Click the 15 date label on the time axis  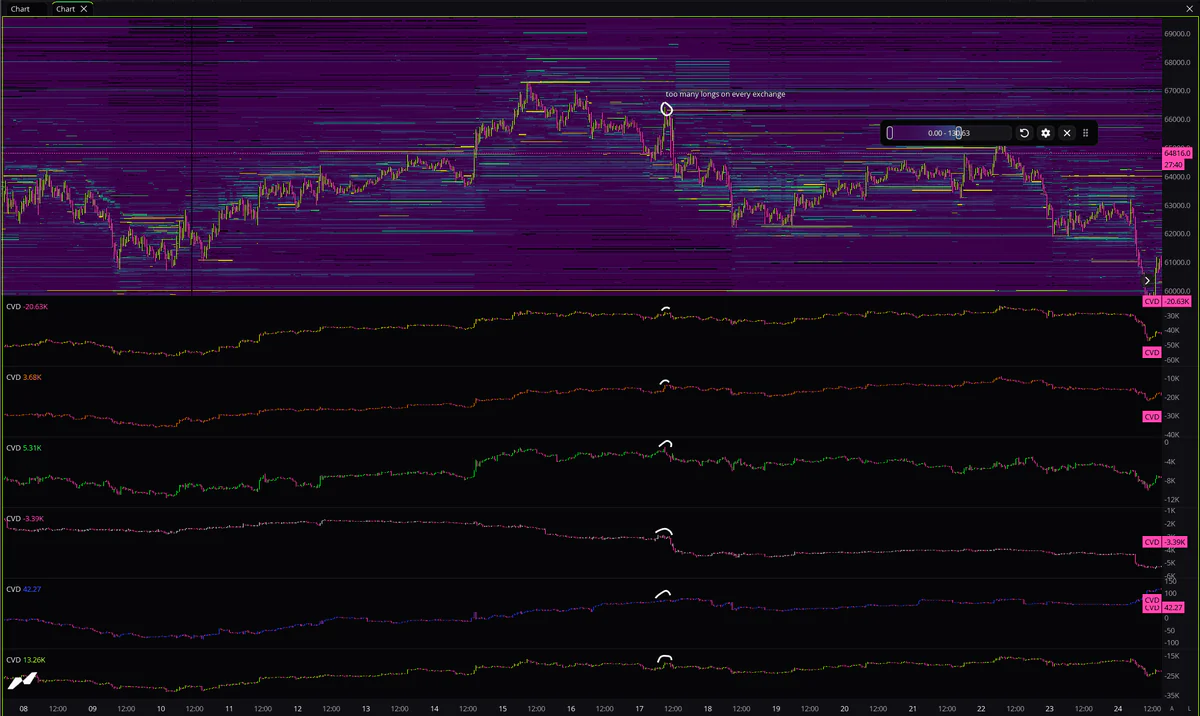[x=503, y=708]
